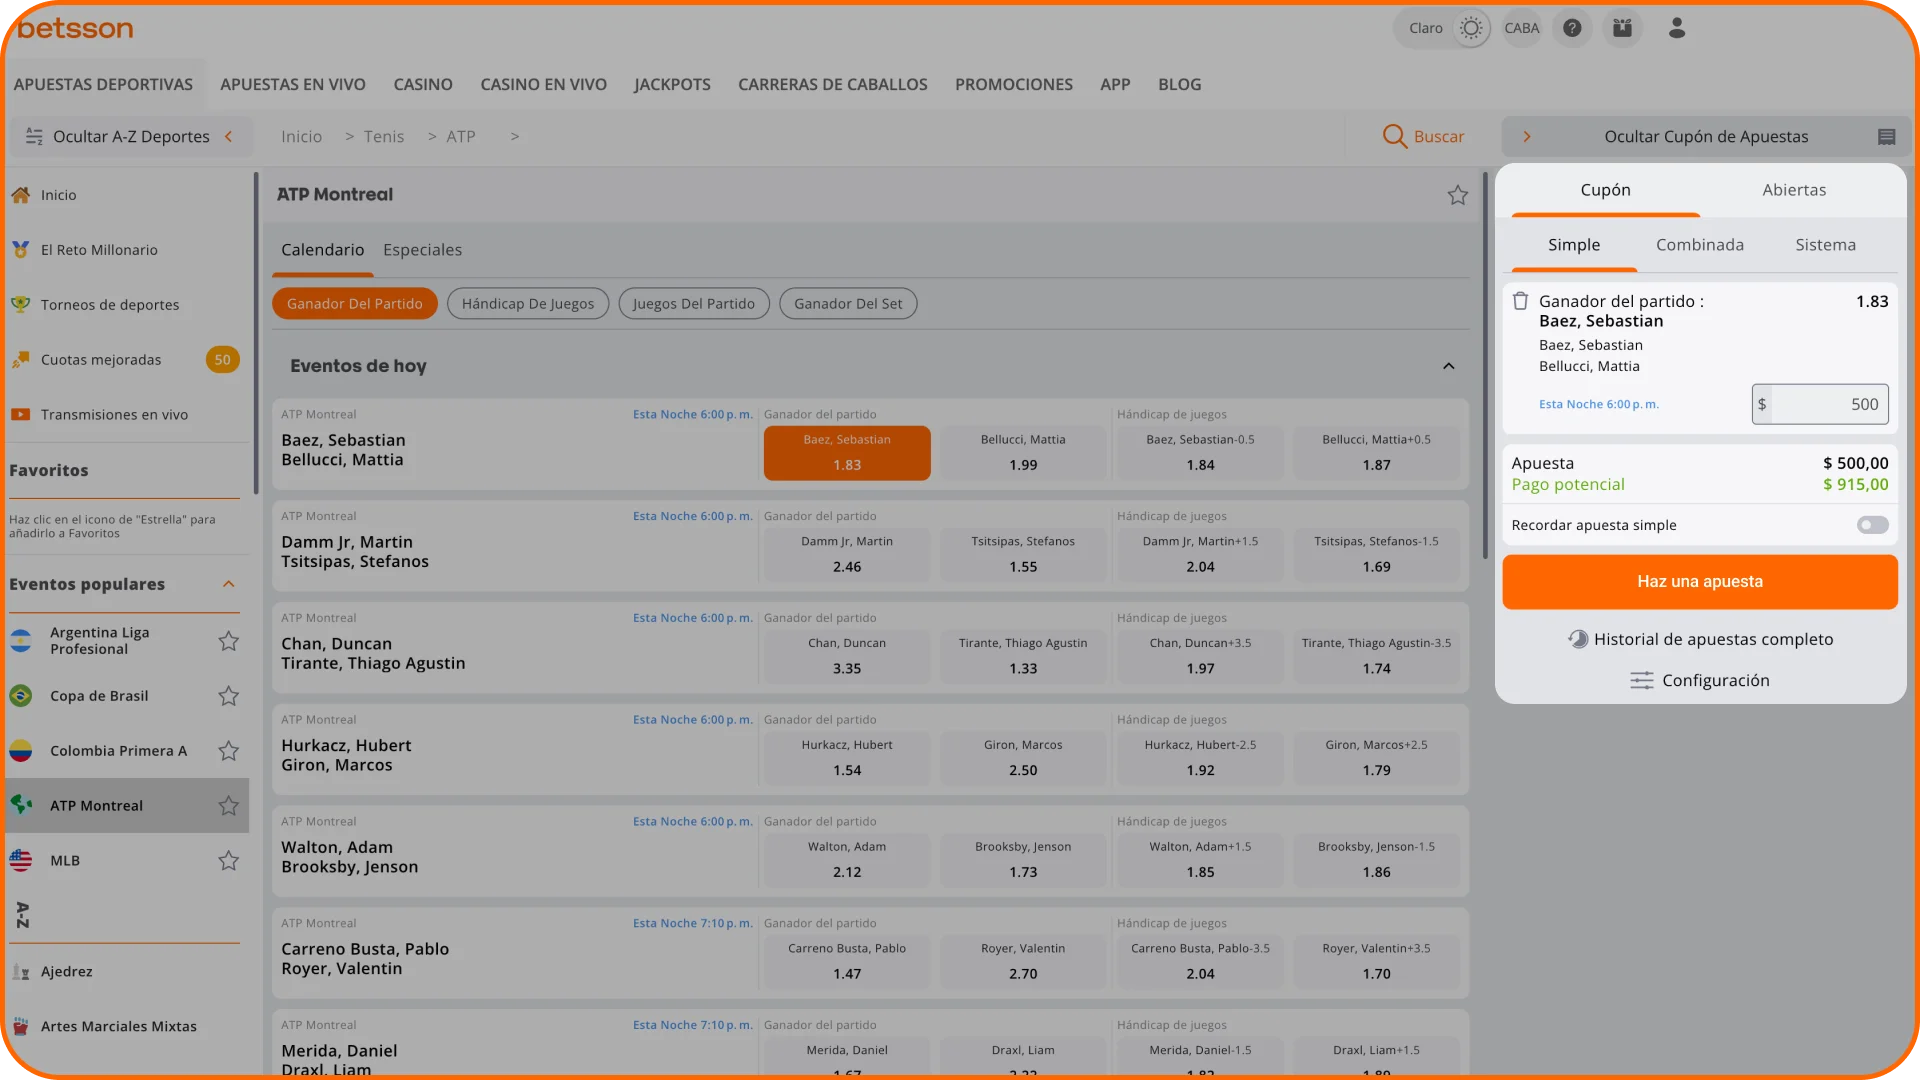Collapse the A-Z Deportes sidebar
This screenshot has height=1080, width=1920.
130,136
